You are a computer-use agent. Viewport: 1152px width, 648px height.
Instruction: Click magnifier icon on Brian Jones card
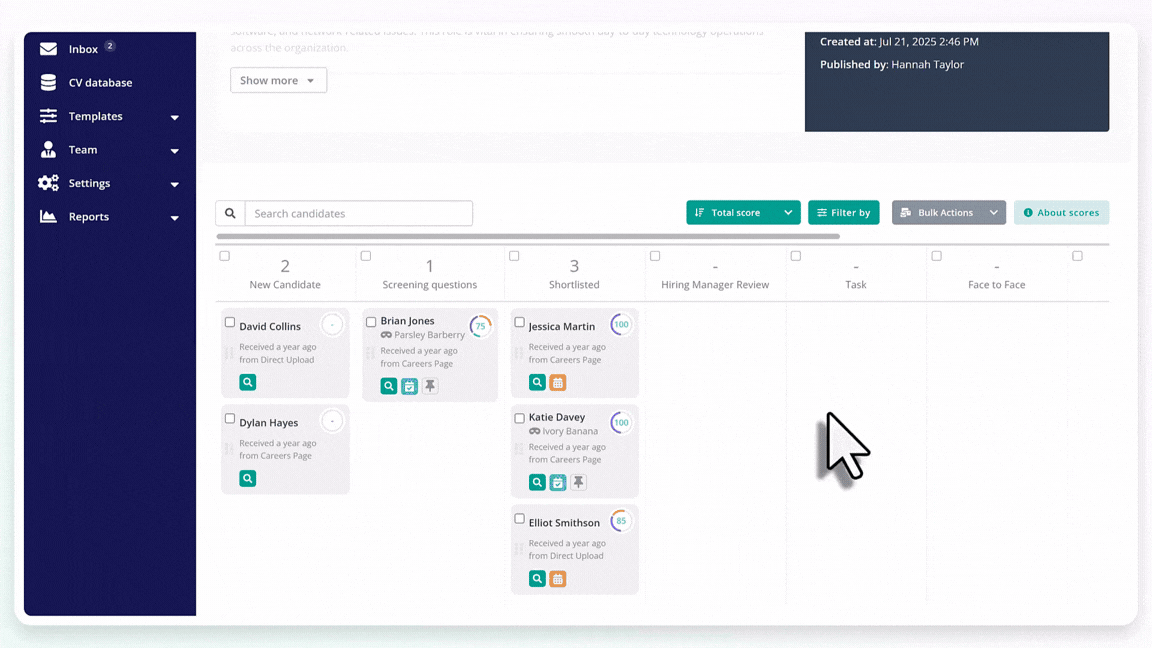(x=389, y=386)
